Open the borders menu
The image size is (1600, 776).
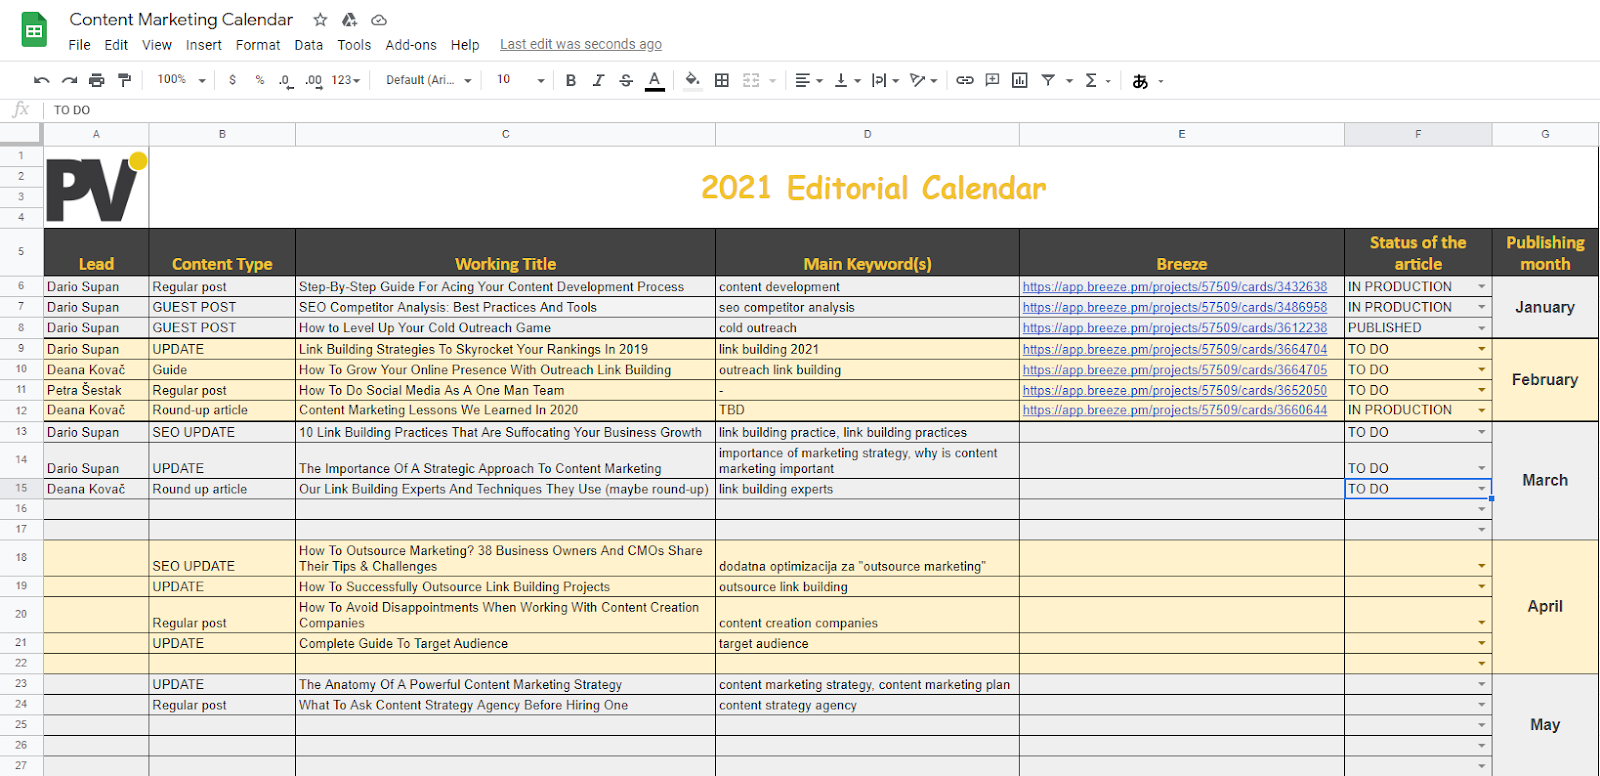[722, 80]
